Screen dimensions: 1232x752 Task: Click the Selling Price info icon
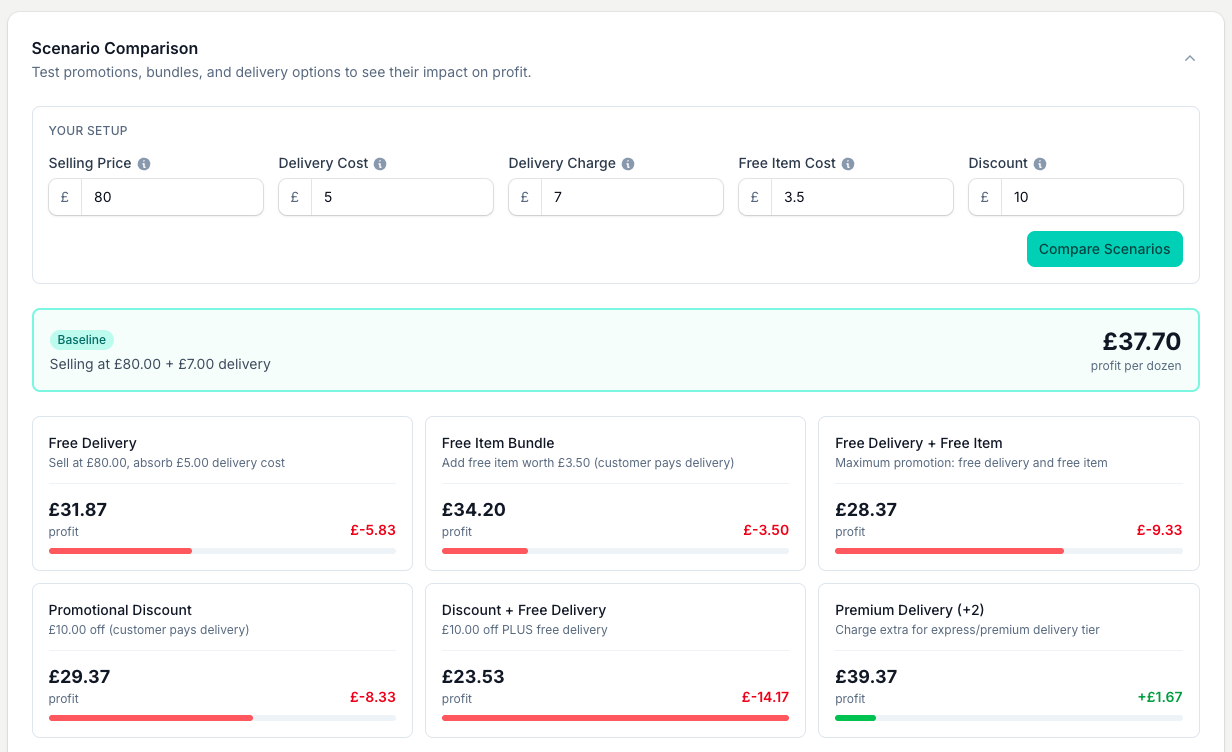[x=144, y=164]
